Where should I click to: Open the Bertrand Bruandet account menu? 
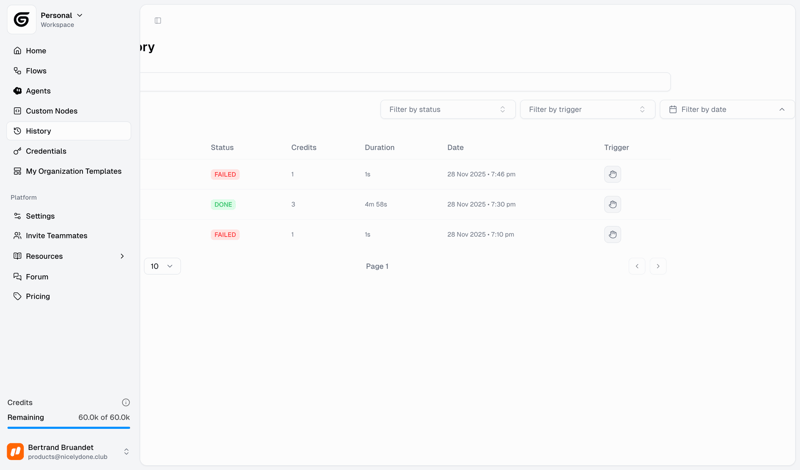click(x=69, y=452)
